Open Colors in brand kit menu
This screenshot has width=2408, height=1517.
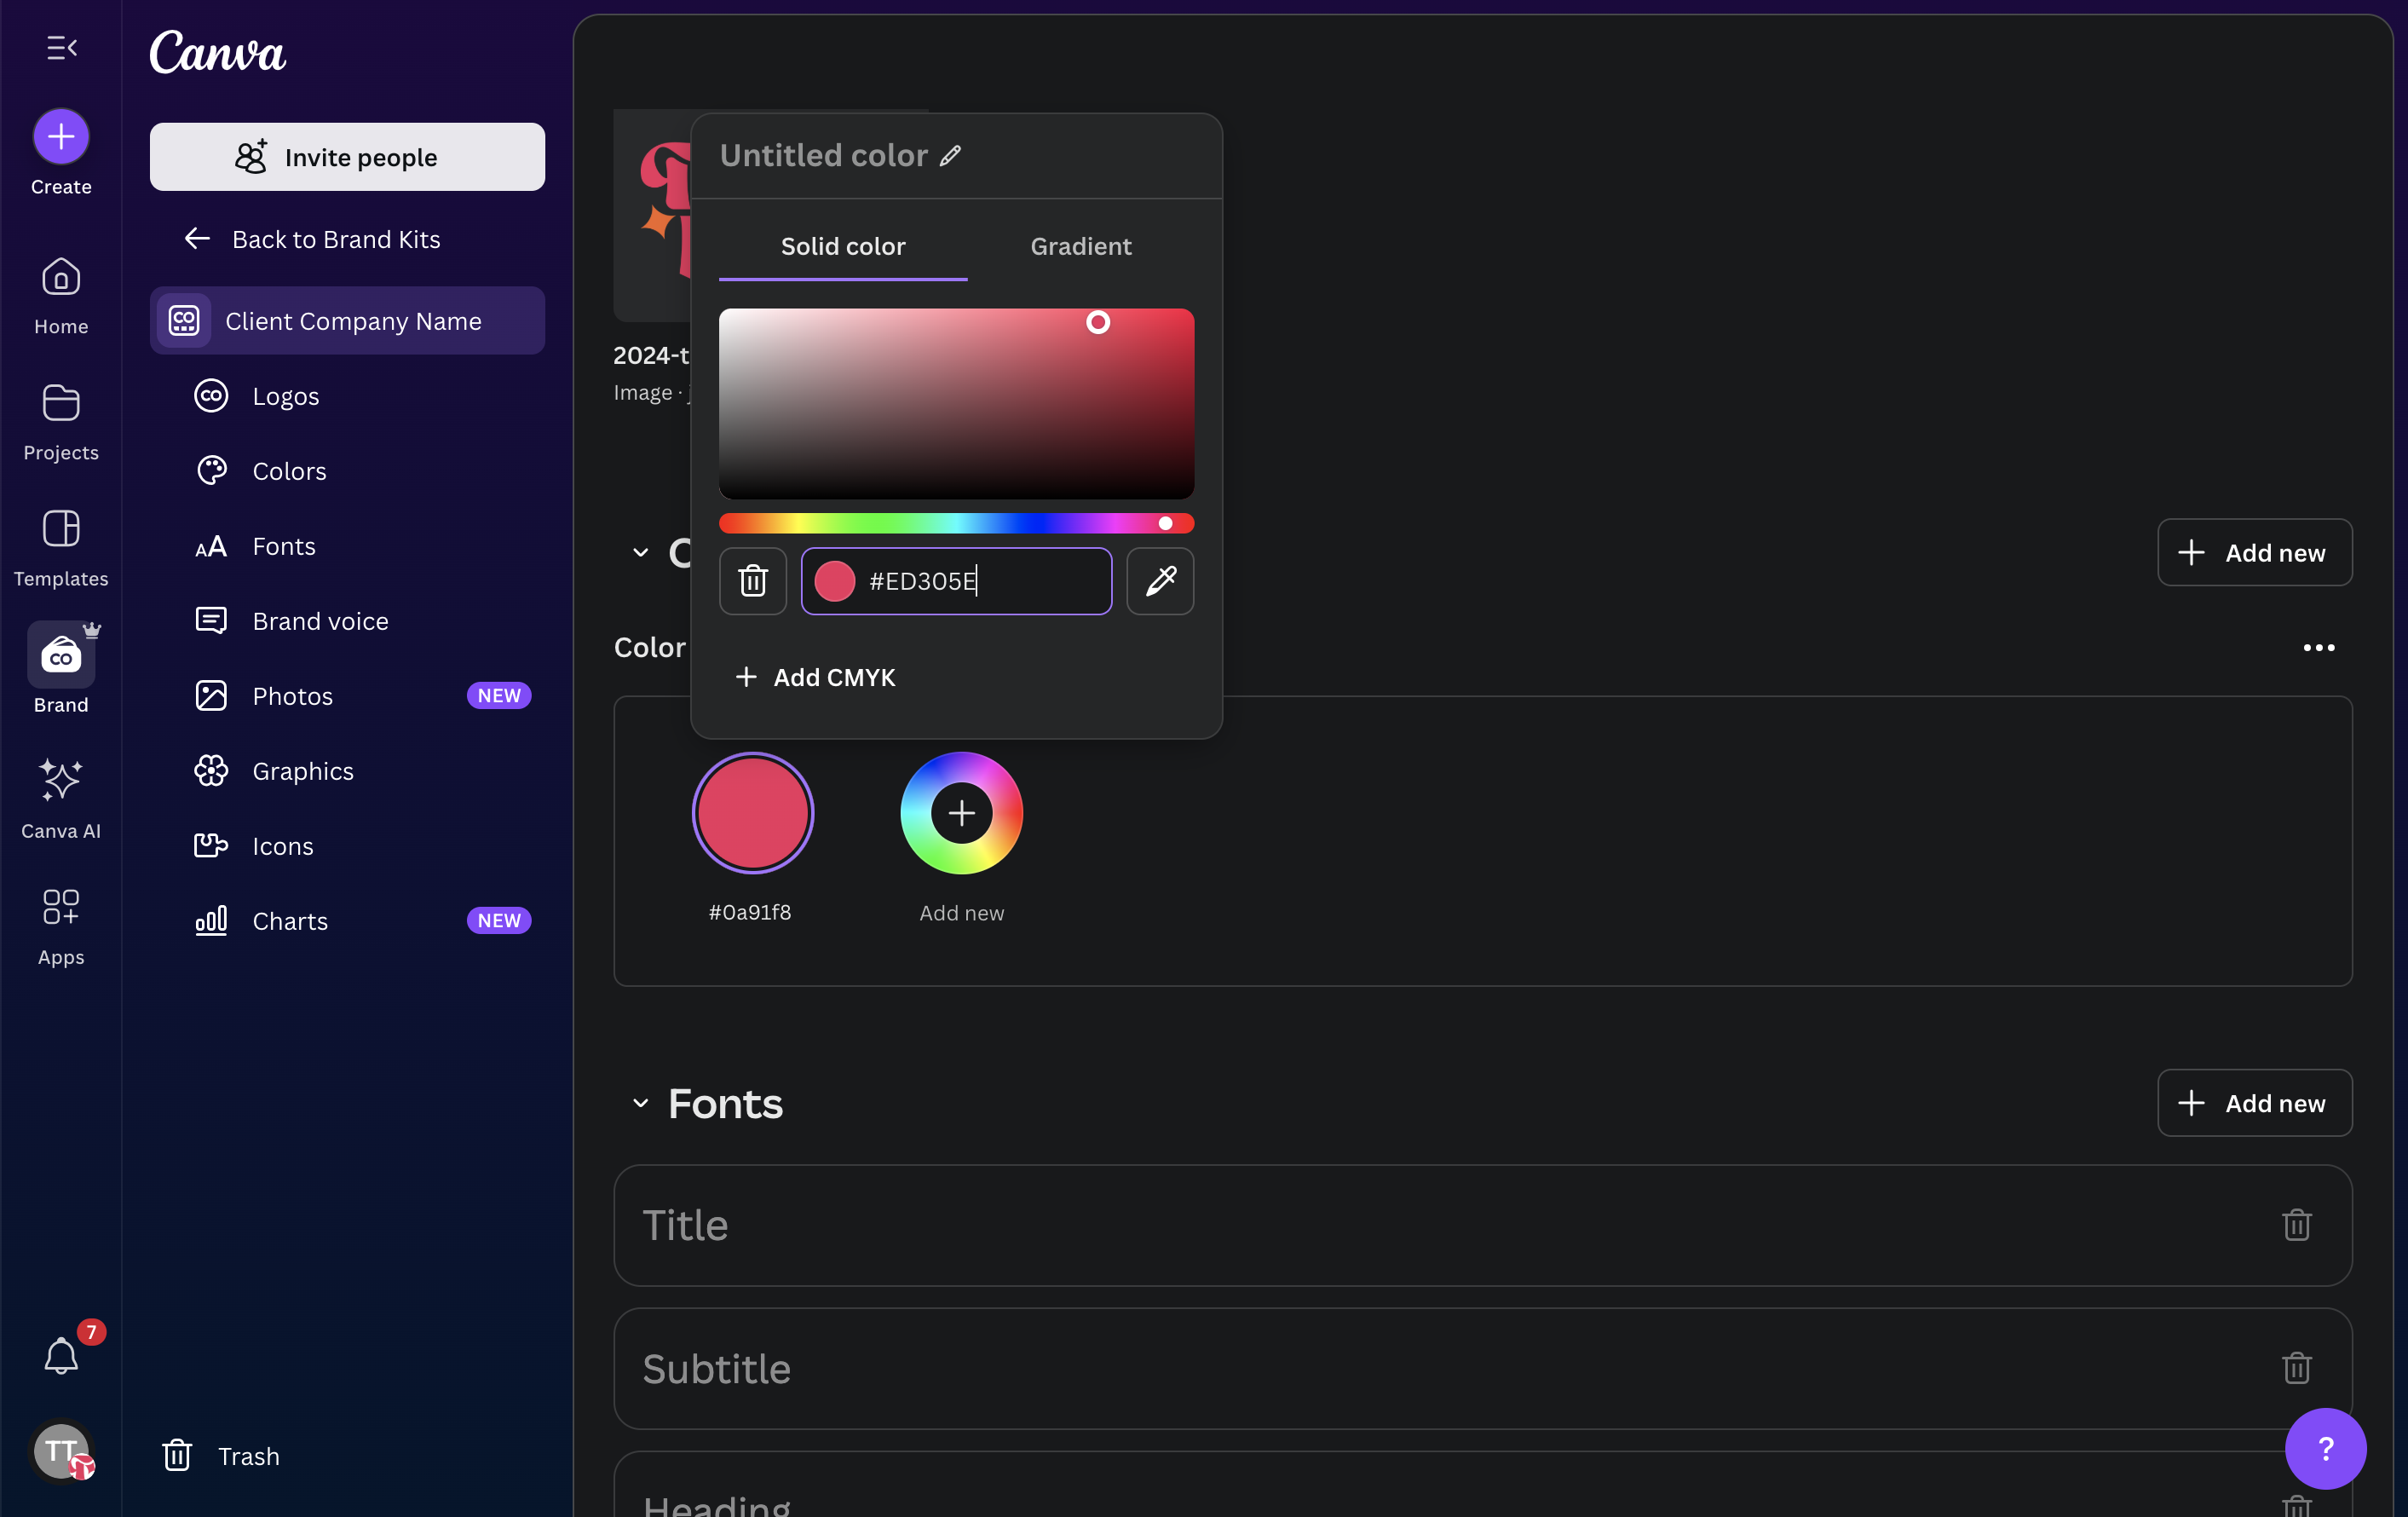(348, 471)
